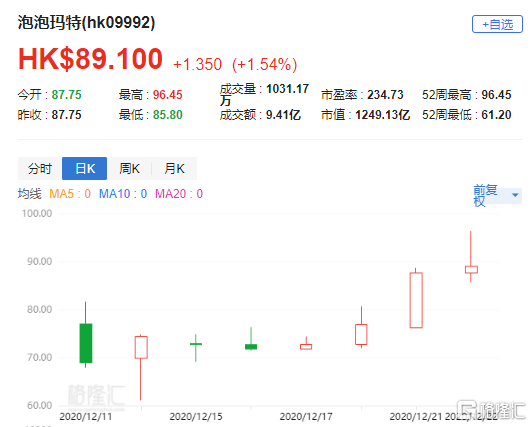
Task: Open the 周K weekly chart tab
Action: (129, 169)
